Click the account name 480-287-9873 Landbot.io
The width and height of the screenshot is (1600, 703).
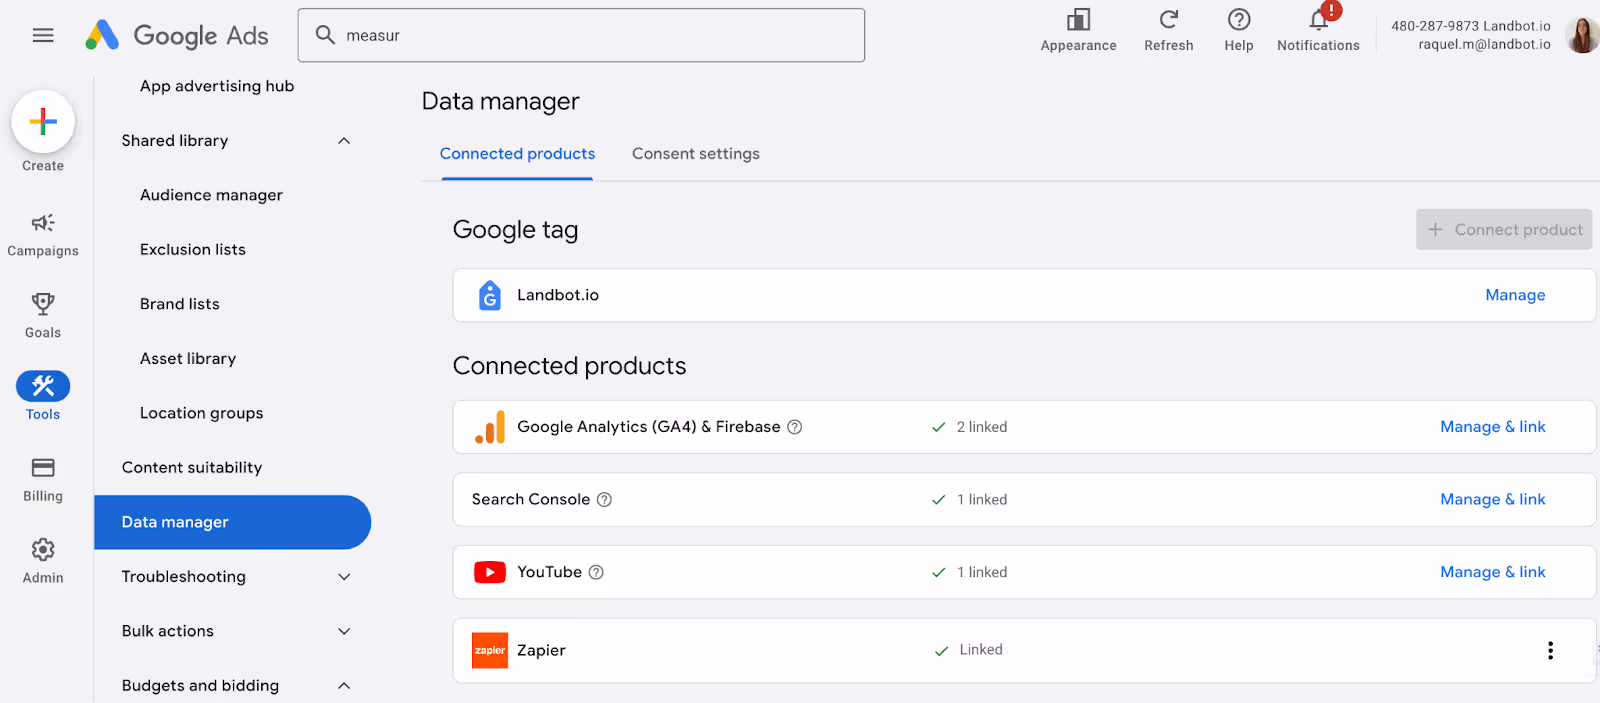(1471, 26)
